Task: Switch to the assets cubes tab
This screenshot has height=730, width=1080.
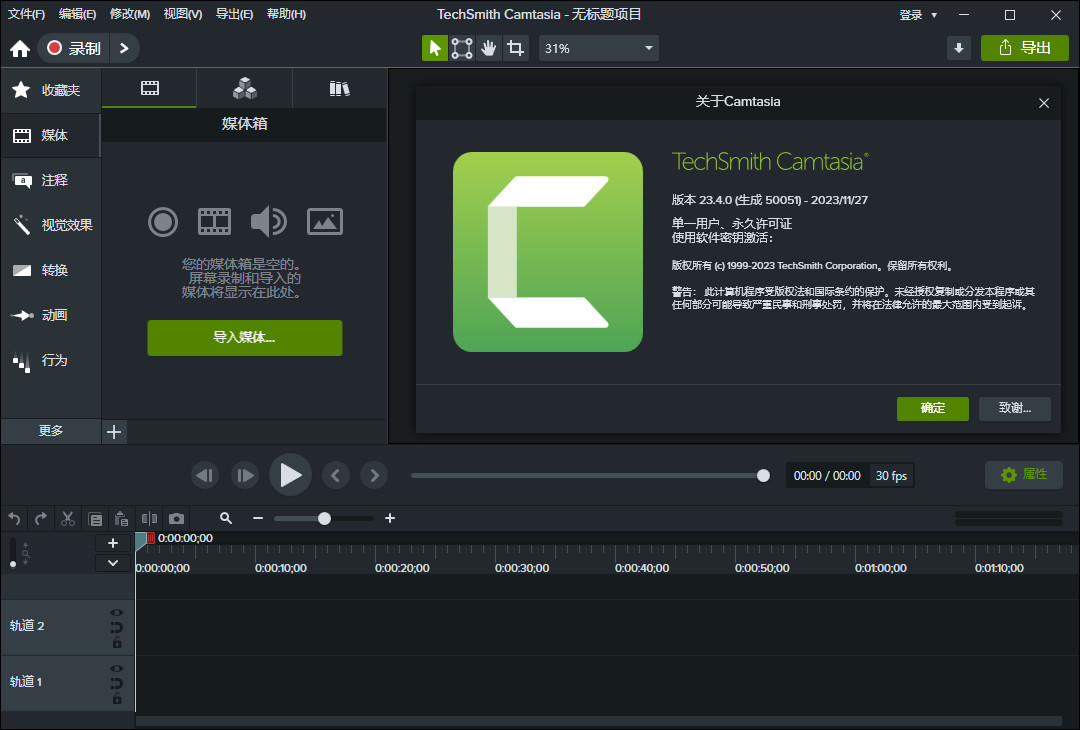Action: (x=245, y=88)
